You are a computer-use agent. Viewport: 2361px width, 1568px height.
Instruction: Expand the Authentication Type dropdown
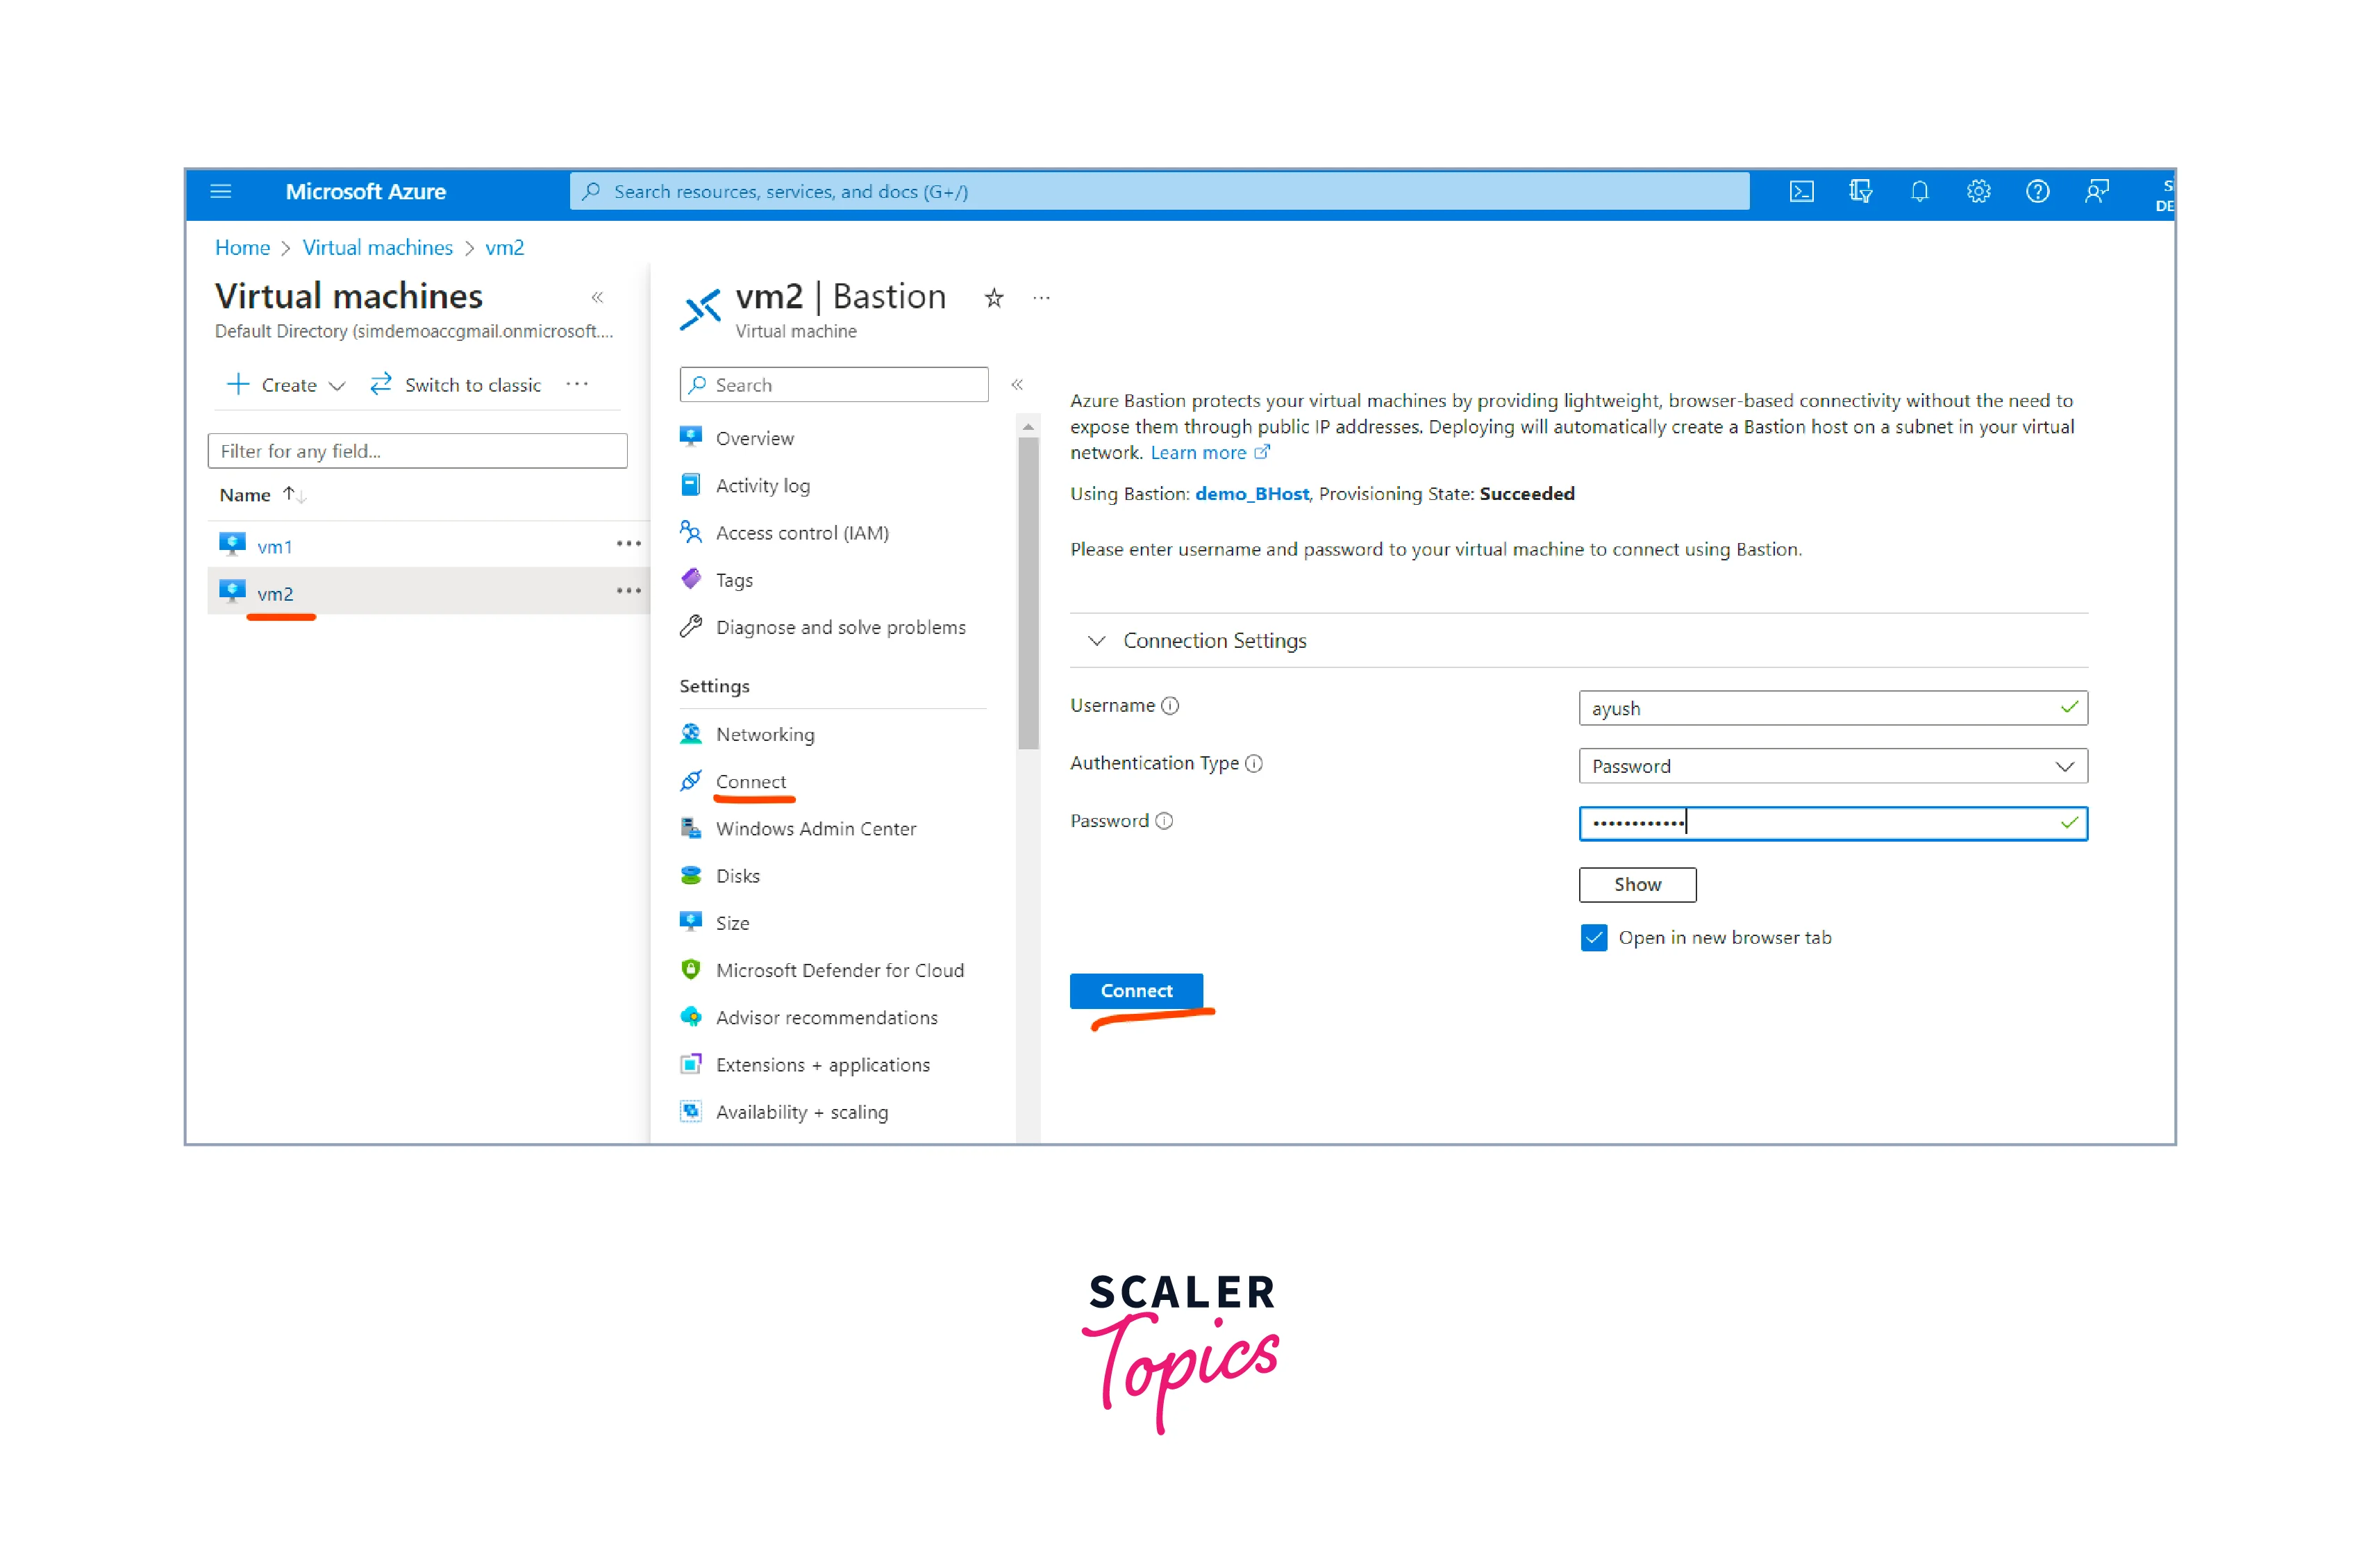(x=2067, y=765)
